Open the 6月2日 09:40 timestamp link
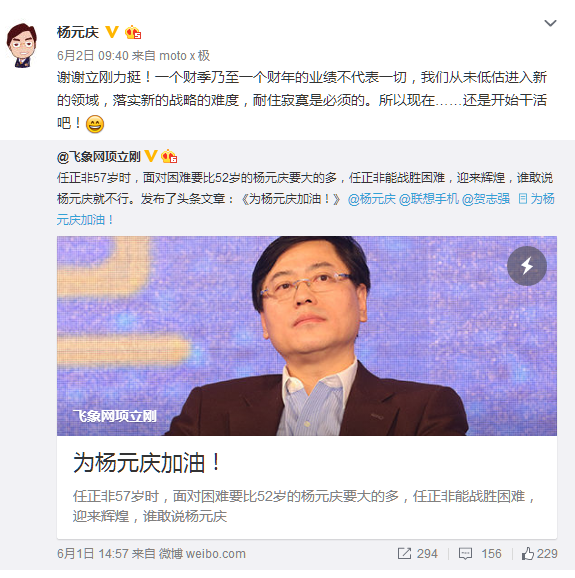Screen dimensions: 575x578 point(93,56)
